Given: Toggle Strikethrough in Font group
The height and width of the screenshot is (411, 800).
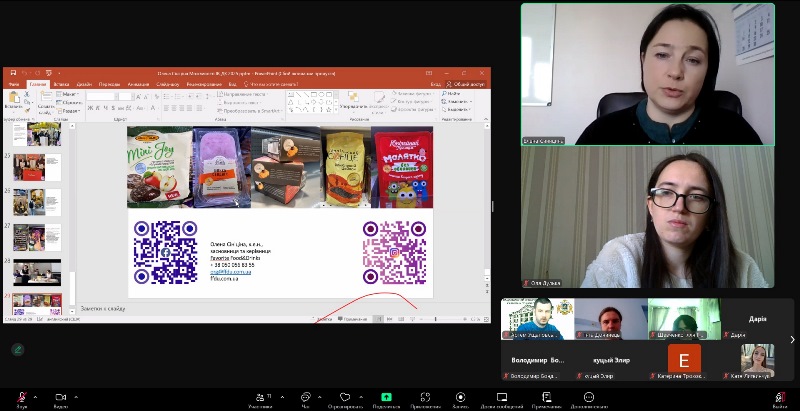Looking at the screenshot, I should click(121, 108).
